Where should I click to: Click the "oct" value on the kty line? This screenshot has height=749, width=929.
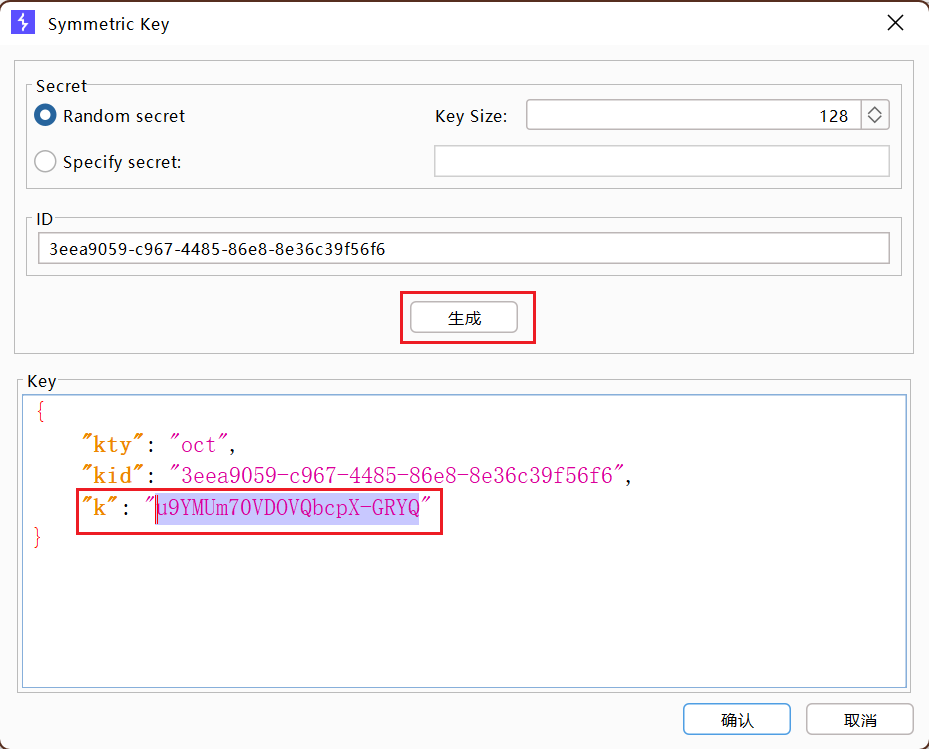click(x=198, y=445)
